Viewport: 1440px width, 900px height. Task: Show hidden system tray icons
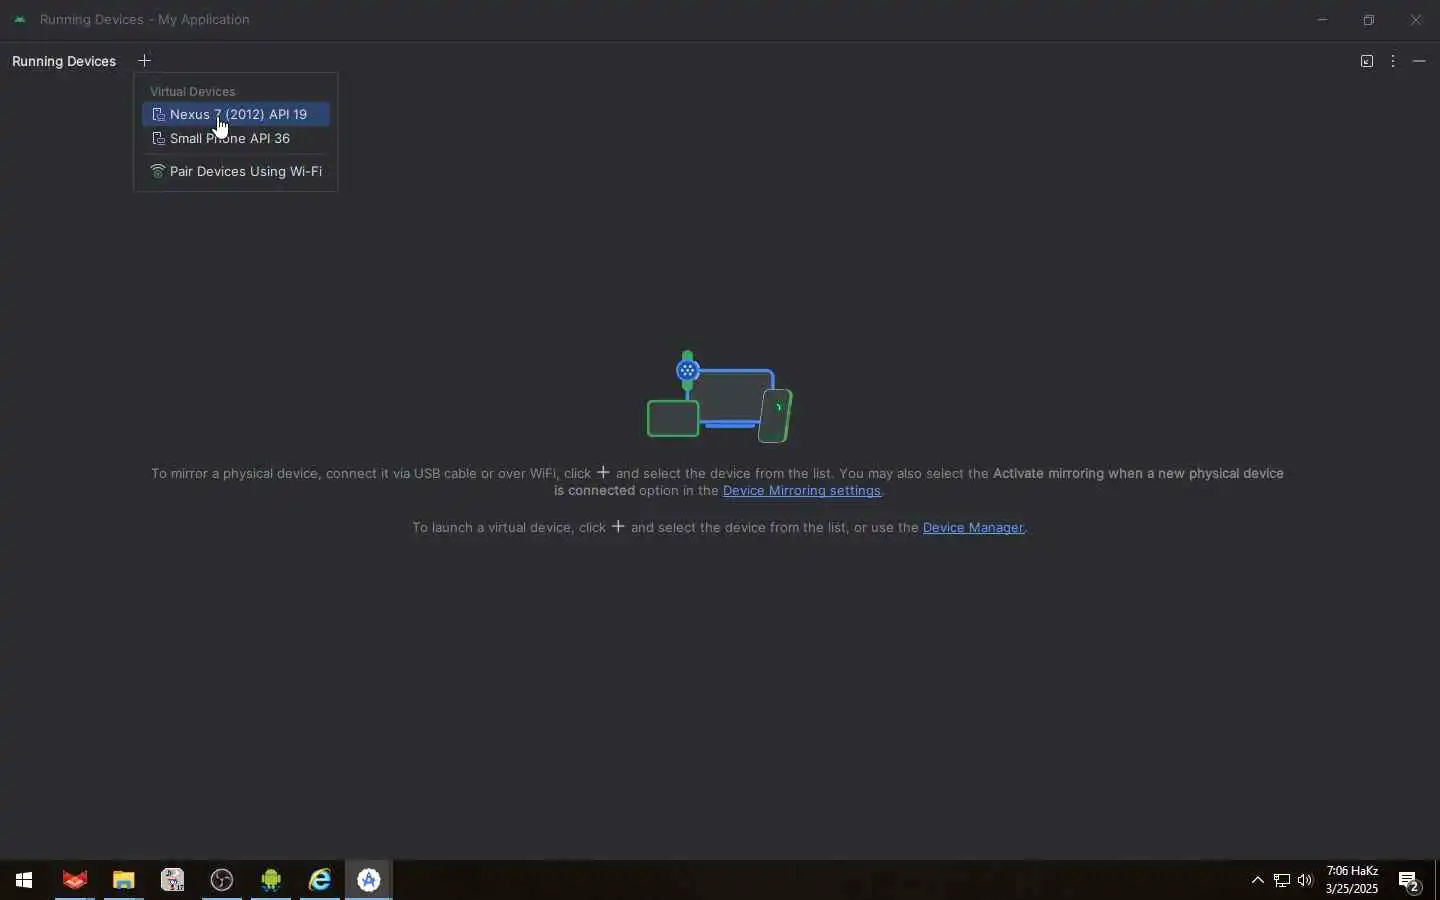point(1258,881)
